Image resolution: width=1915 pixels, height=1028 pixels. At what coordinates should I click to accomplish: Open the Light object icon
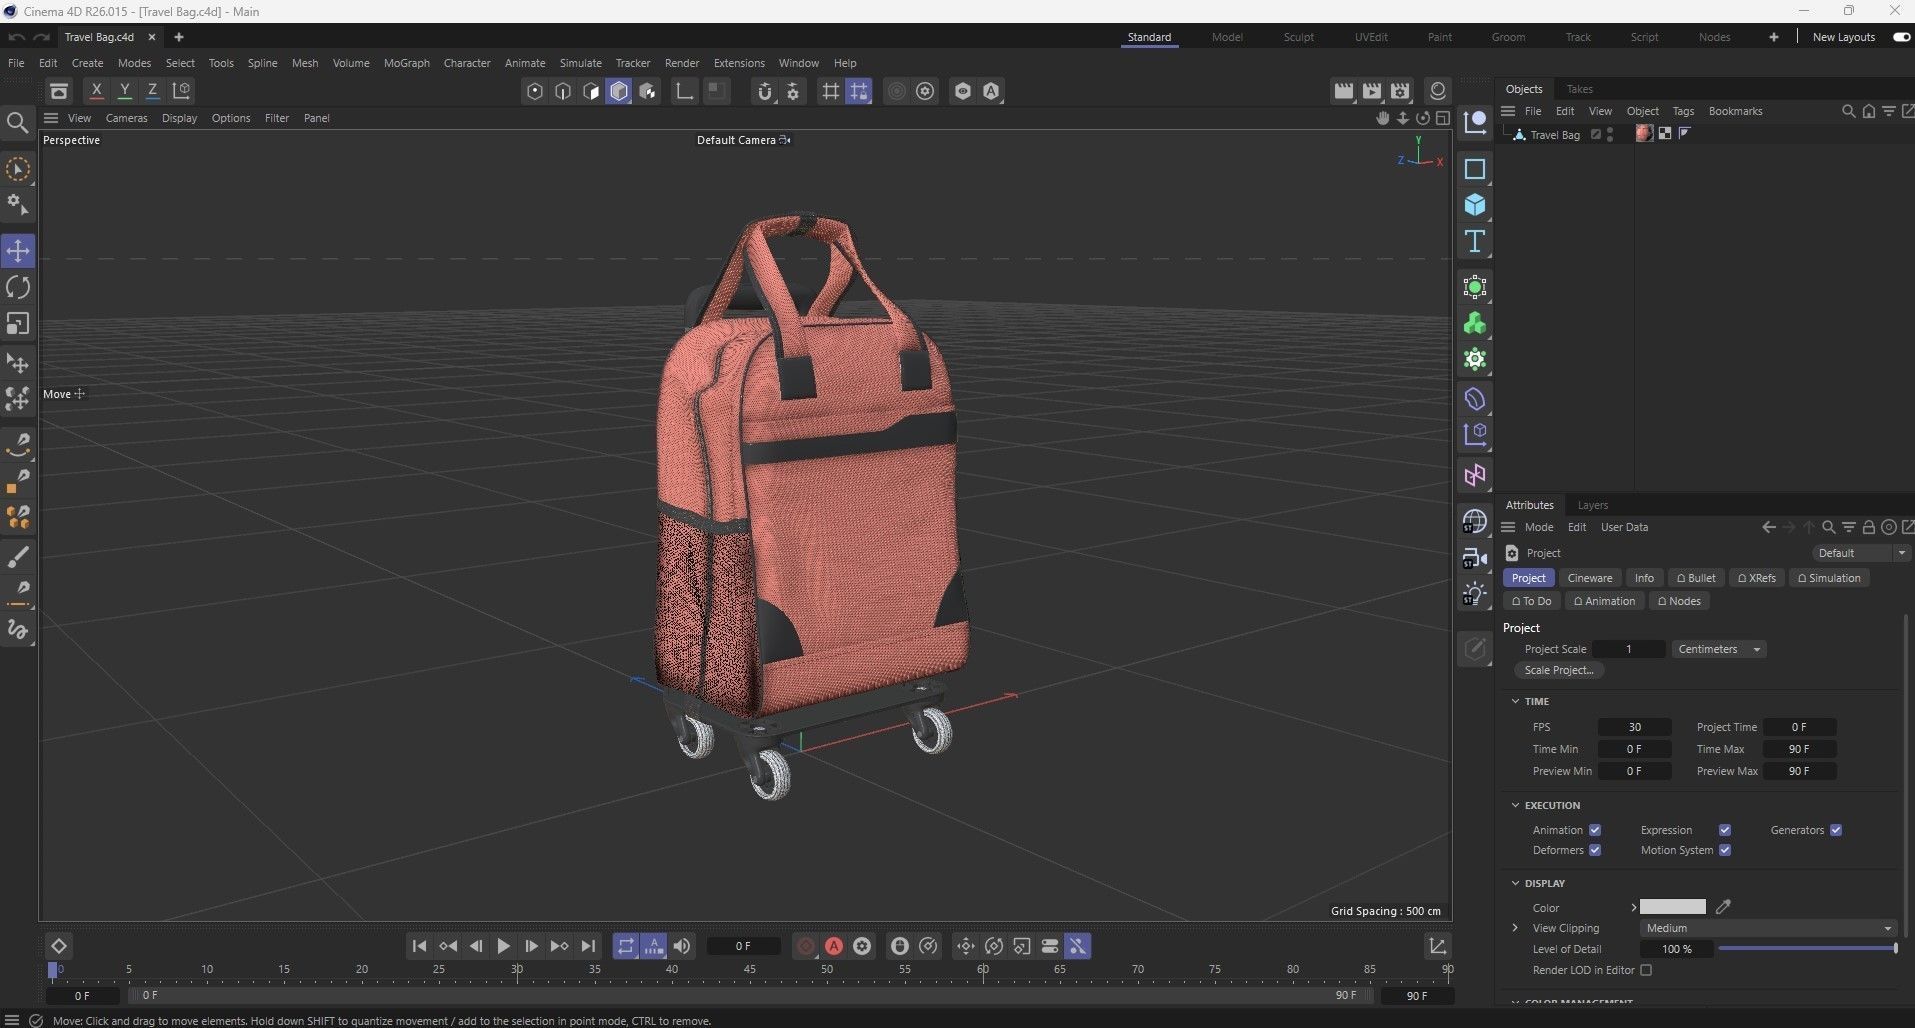1475,594
